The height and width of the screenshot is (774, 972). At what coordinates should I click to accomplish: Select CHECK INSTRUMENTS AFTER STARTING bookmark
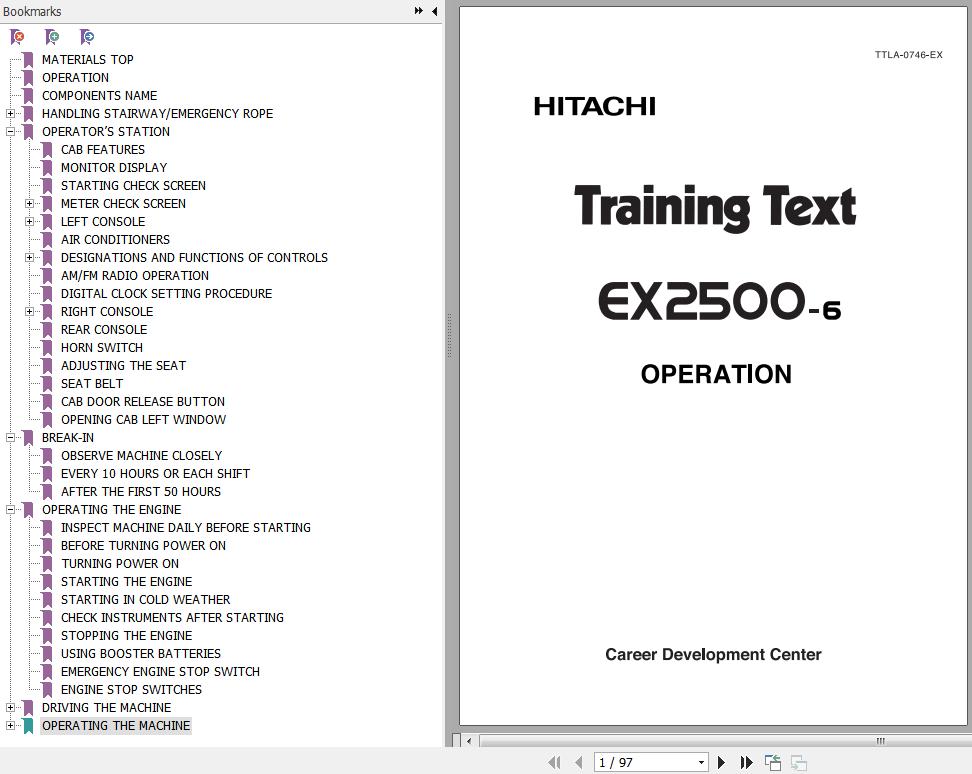pyautogui.click(x=172, y=617)
